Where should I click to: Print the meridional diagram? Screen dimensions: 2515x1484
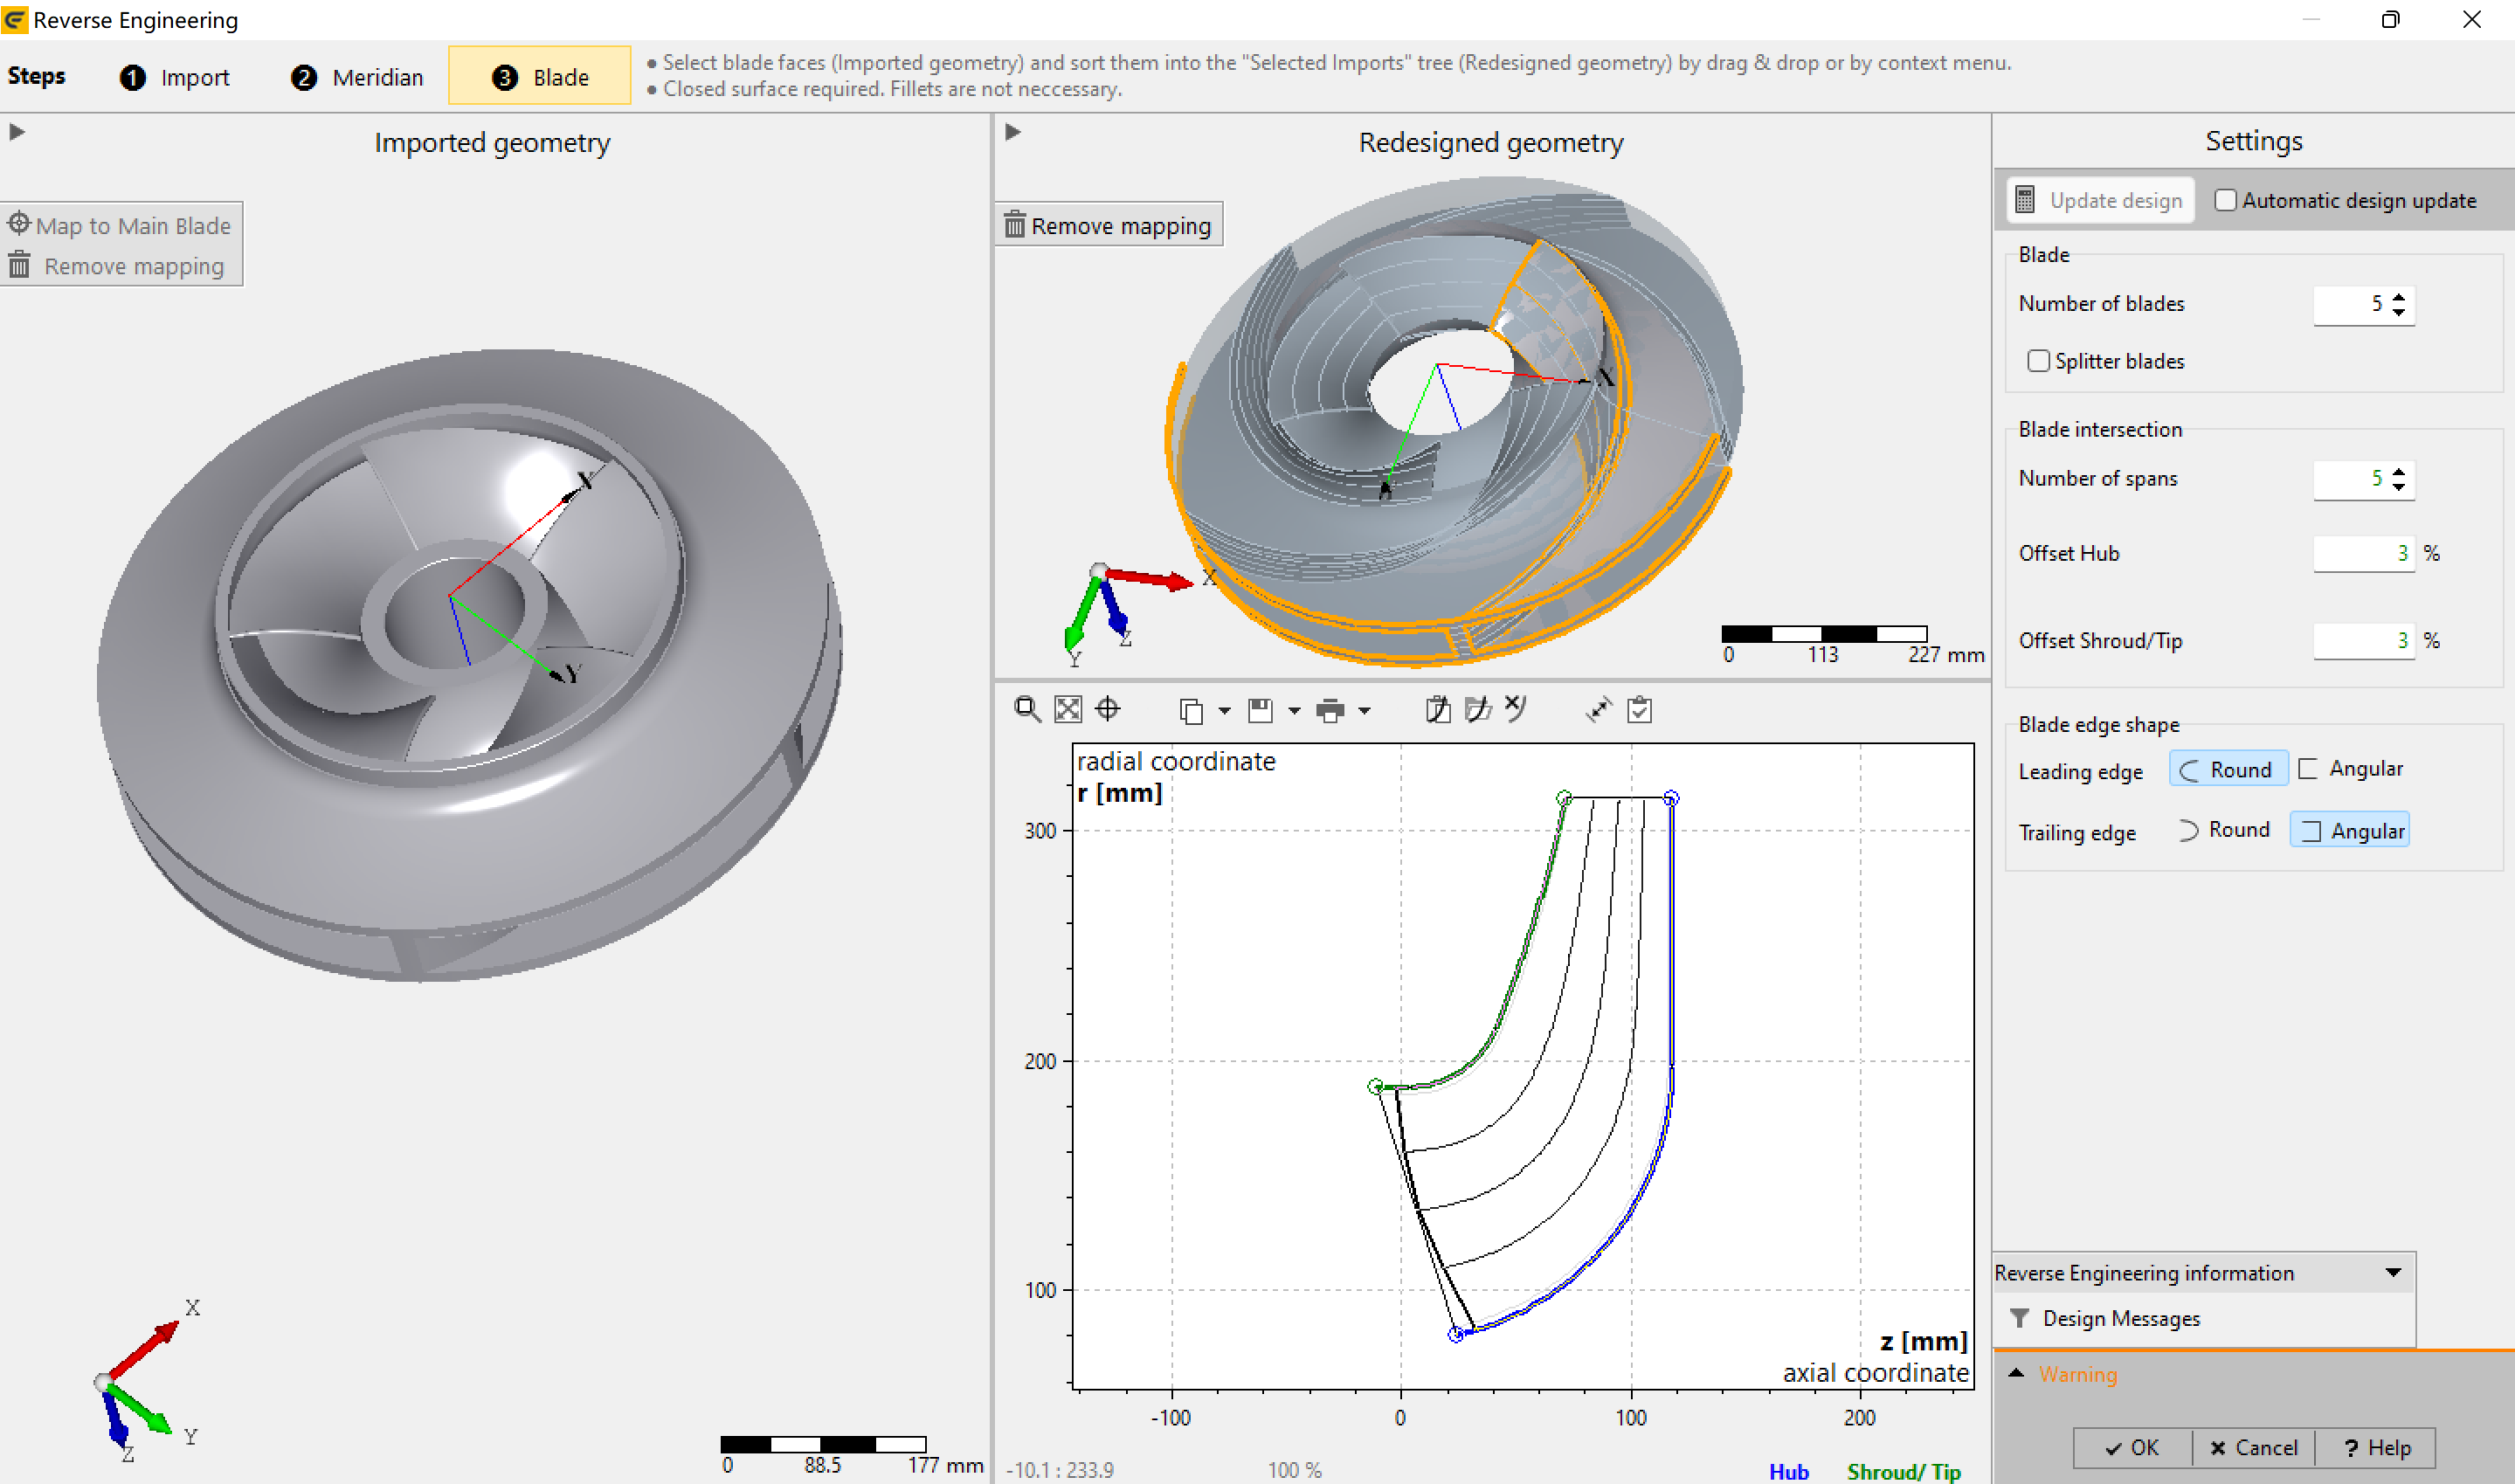1330,711
